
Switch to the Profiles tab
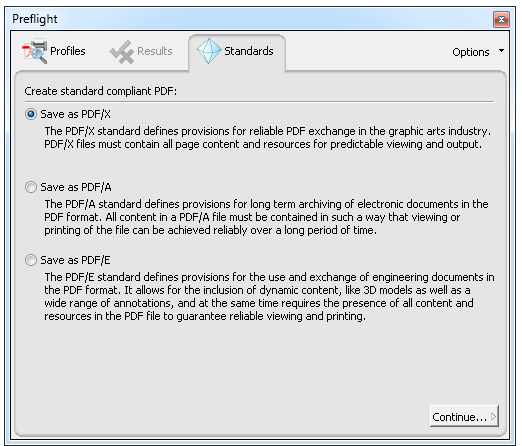tap(54, 51)
